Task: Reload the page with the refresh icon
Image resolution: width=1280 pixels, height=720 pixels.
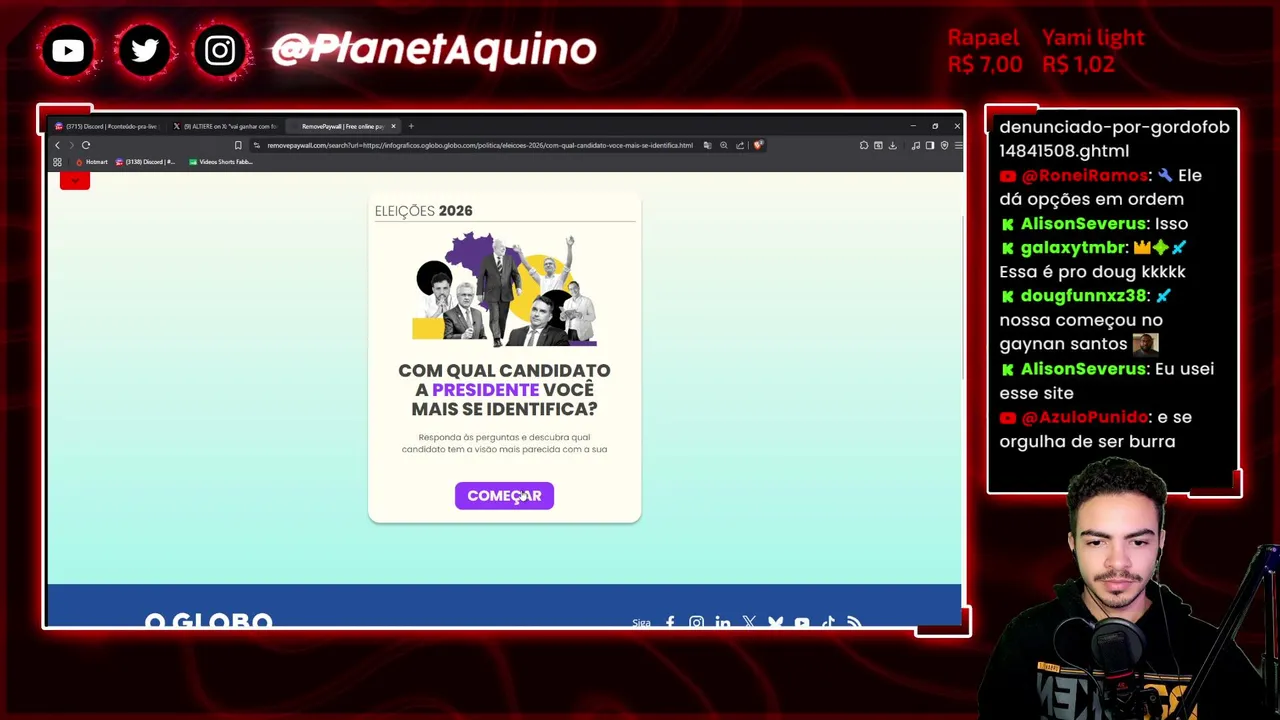Action: click(86, 145)
